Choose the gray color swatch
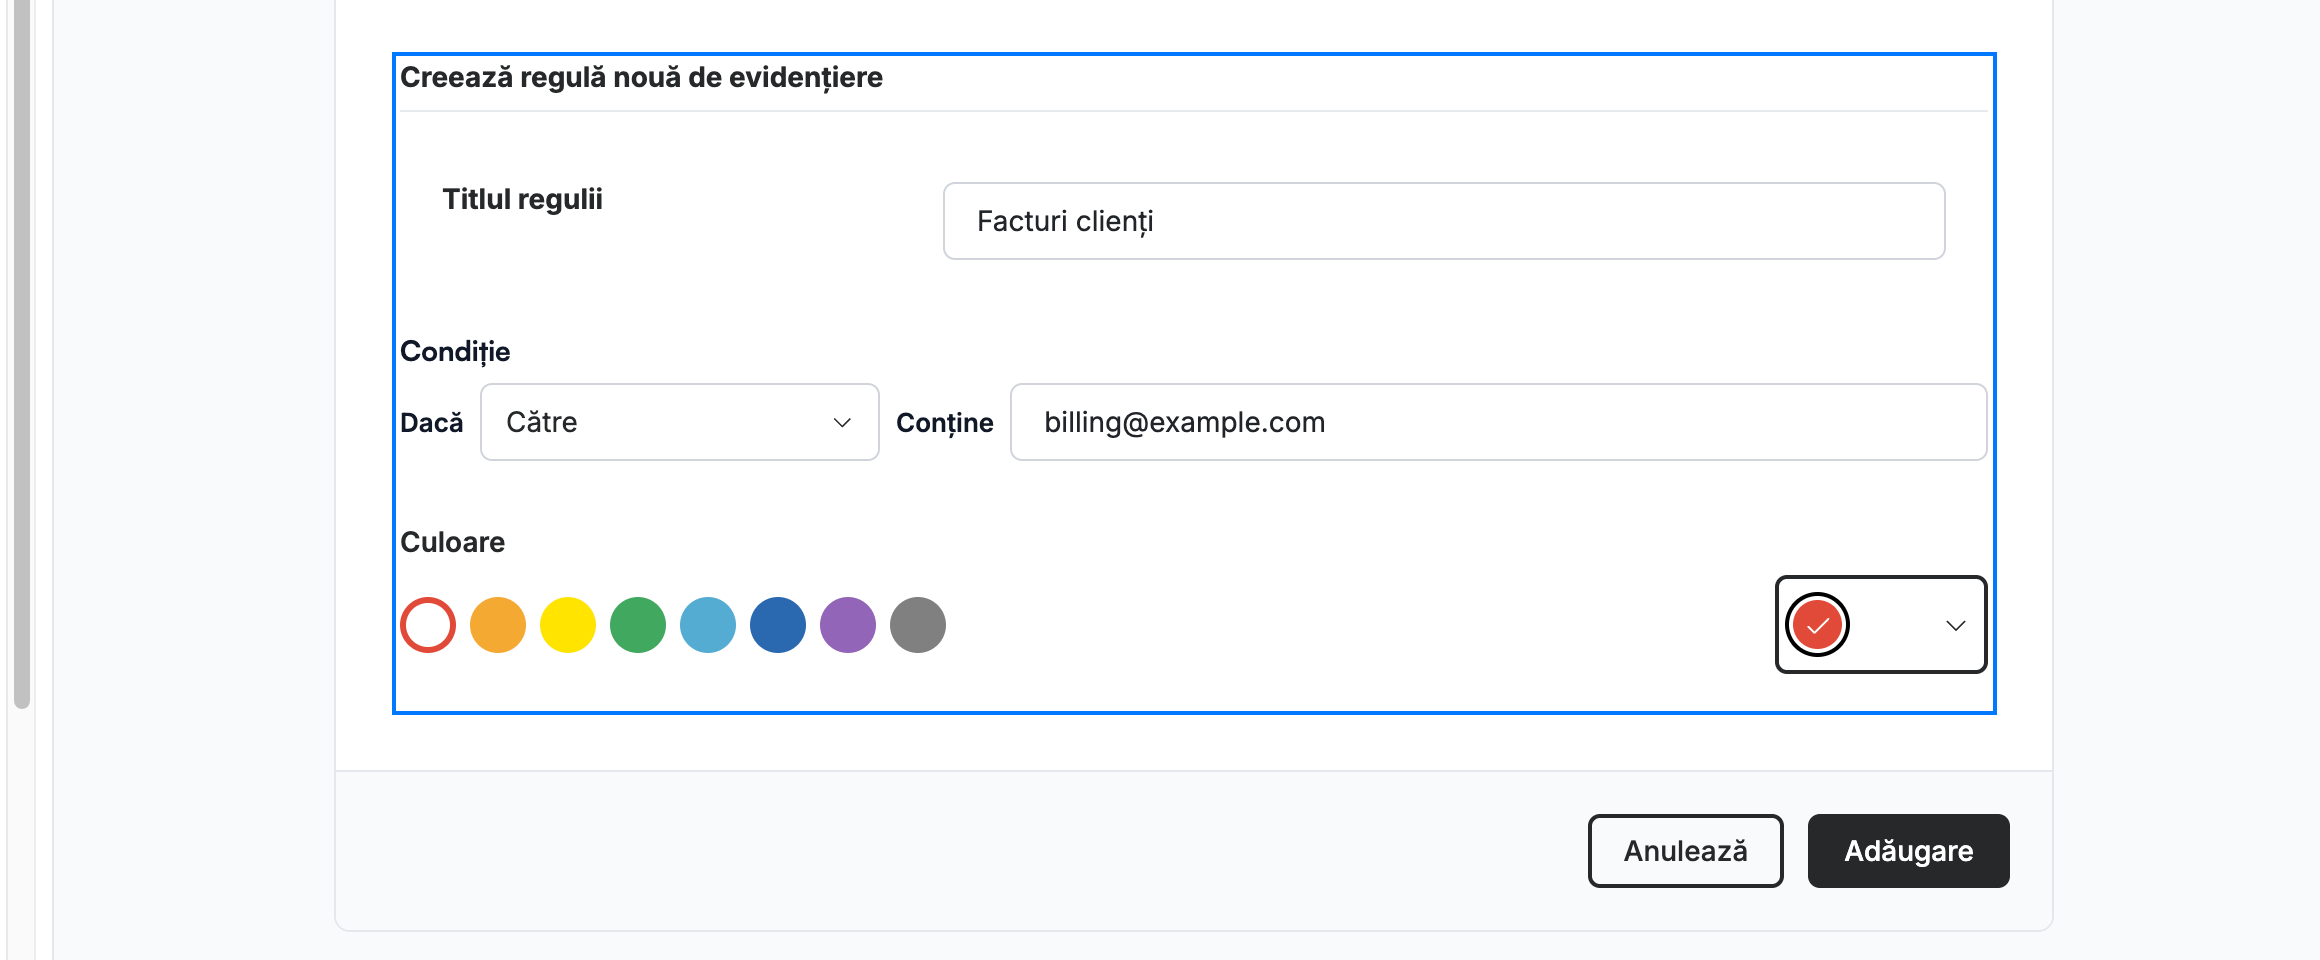 click(x=918, y=625)
